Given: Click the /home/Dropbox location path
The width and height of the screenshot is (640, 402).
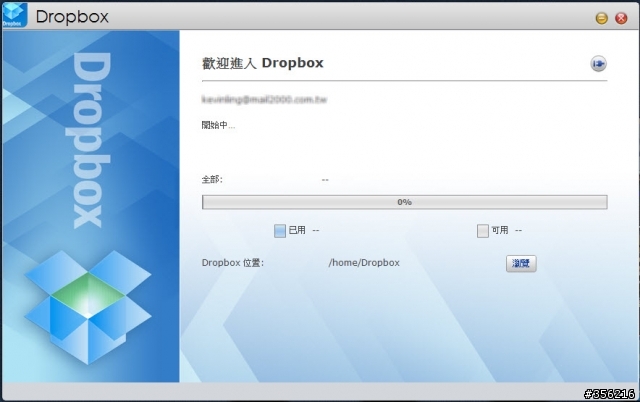Looking at the screenshot, I should (364, 263).
